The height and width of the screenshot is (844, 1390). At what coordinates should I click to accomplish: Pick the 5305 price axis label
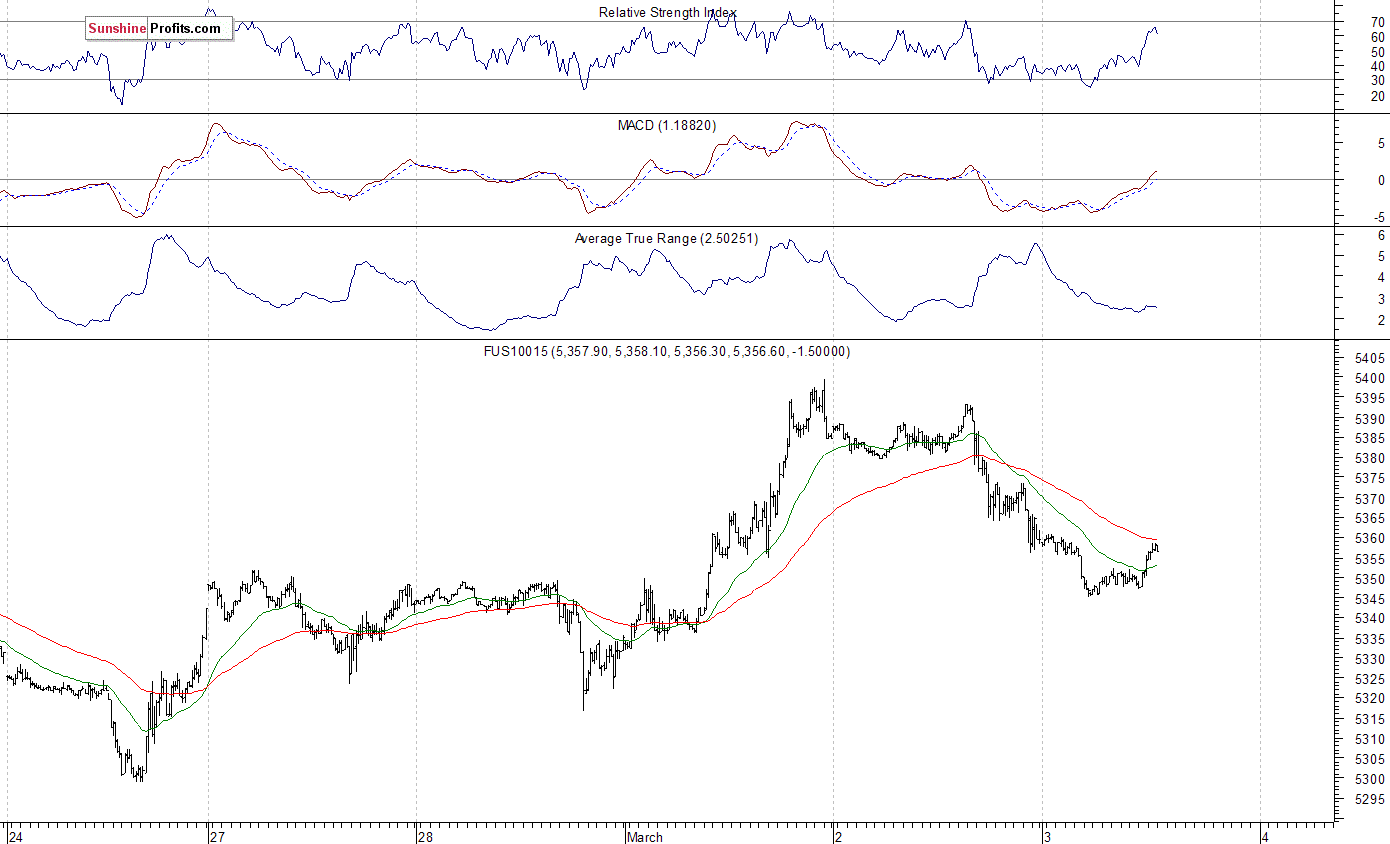1370,759
